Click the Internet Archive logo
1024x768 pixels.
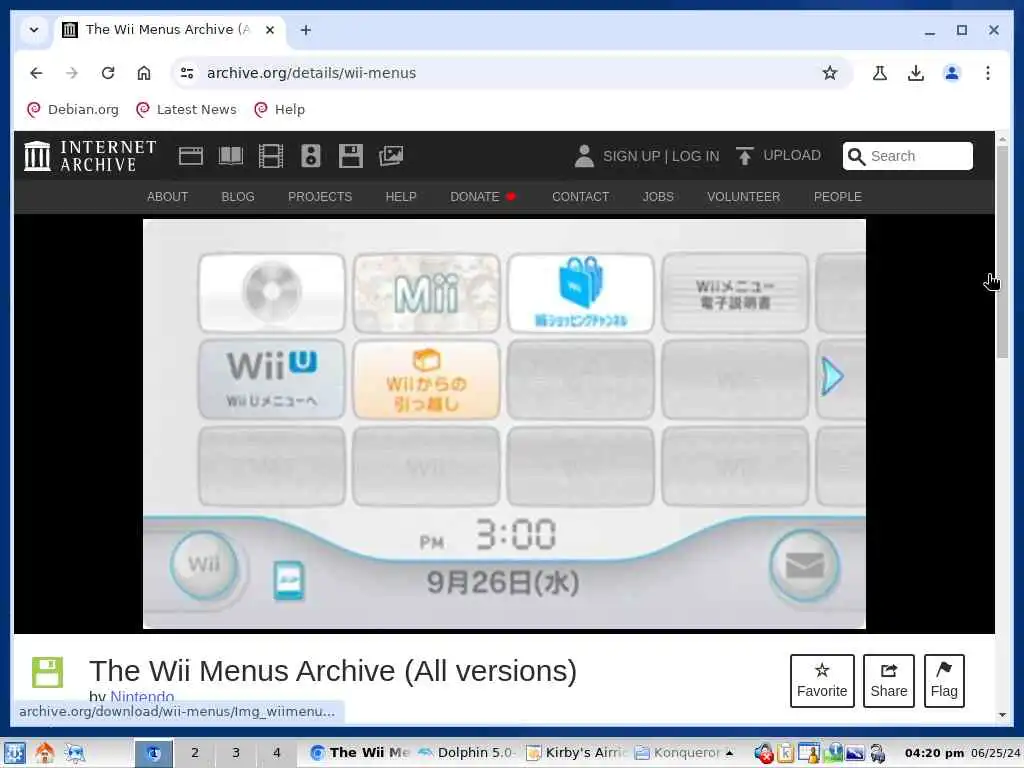(x=90, y=156)
